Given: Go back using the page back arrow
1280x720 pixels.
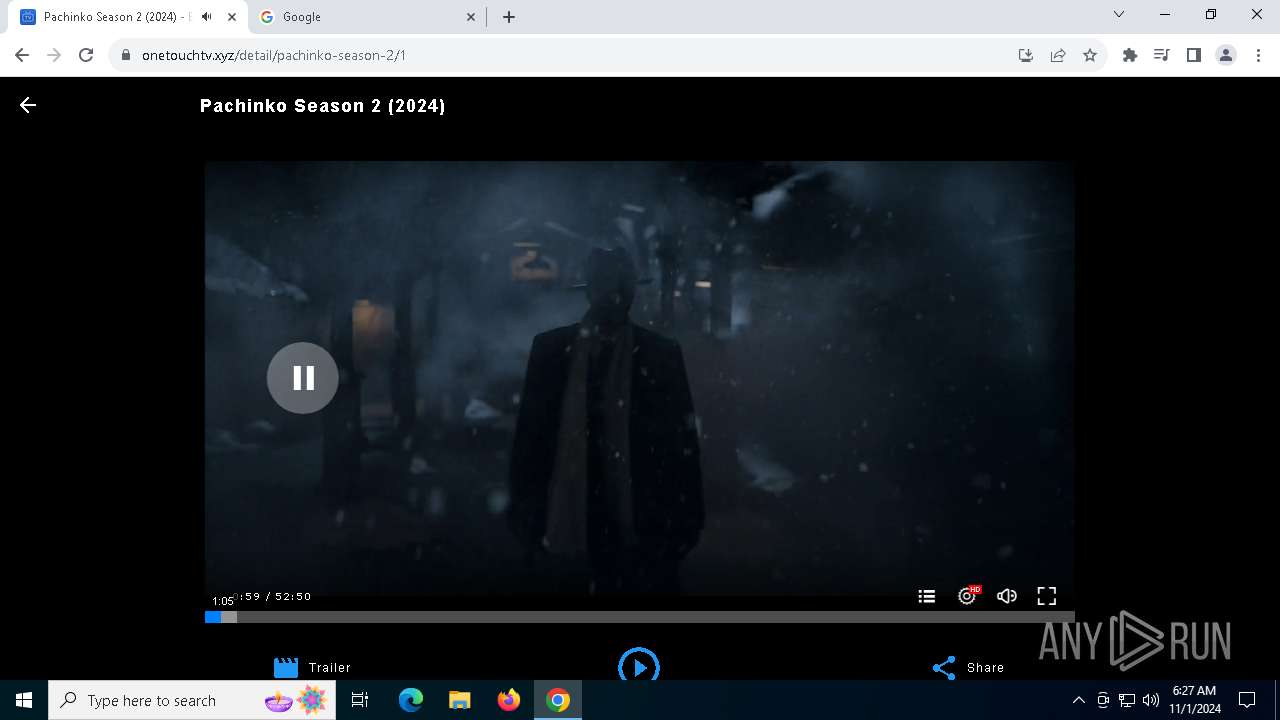Looking at the screenshot, I should 28,105.
